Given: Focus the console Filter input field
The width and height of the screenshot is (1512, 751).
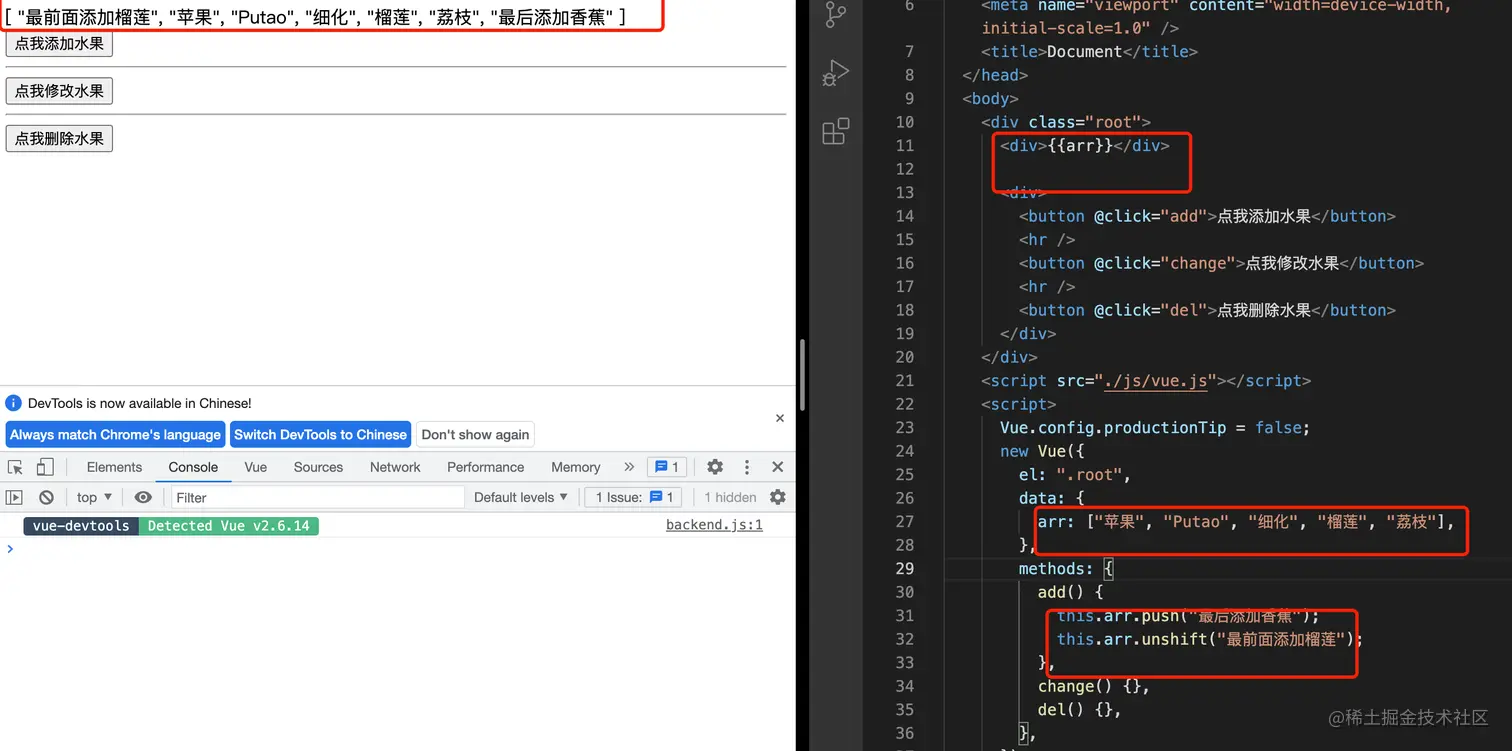Looking at the screenshot, I should (x=318, y=497).
